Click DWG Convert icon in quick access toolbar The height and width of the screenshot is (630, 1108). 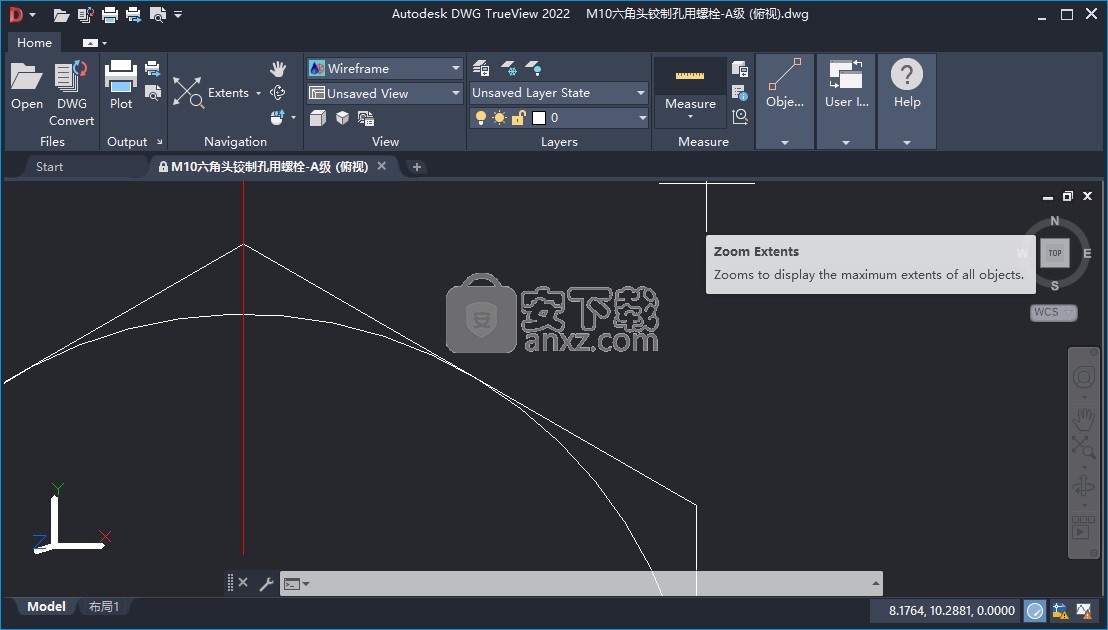86,14
